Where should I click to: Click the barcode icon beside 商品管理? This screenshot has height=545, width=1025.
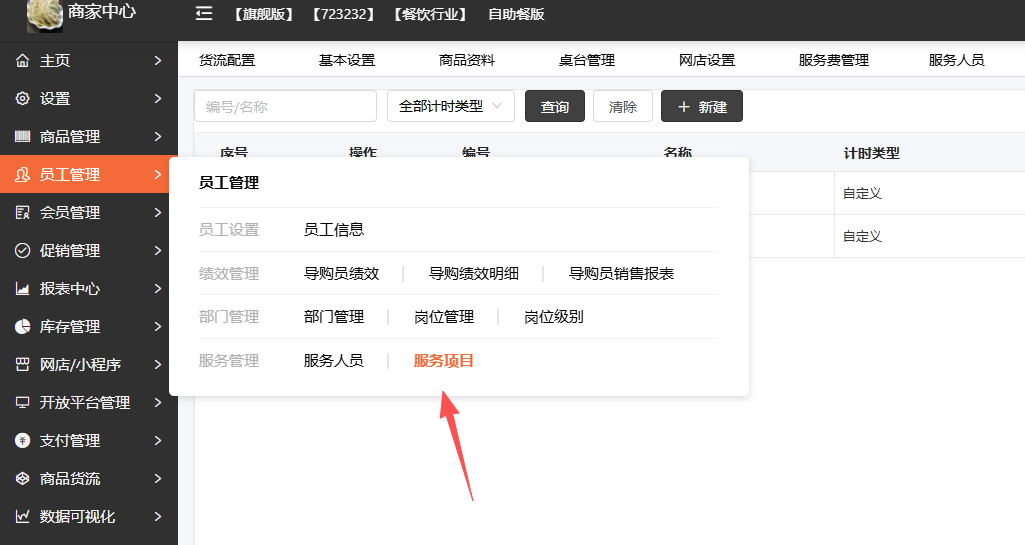(22, 137)
